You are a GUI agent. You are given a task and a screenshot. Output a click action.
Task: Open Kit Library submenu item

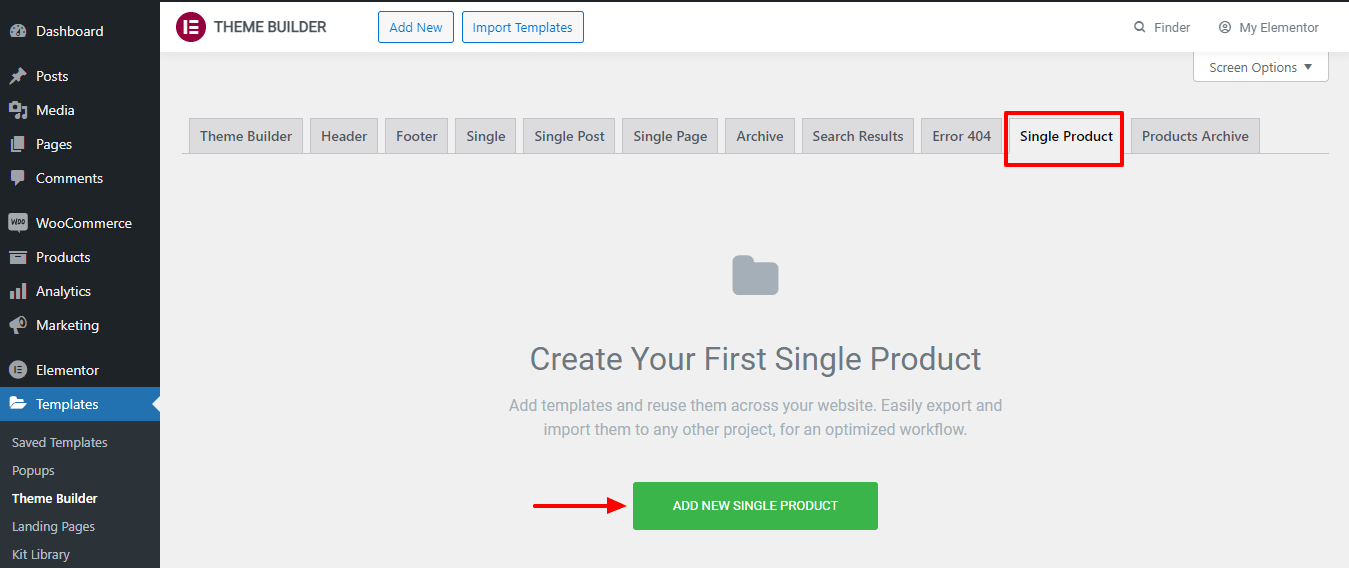(41, 554)
